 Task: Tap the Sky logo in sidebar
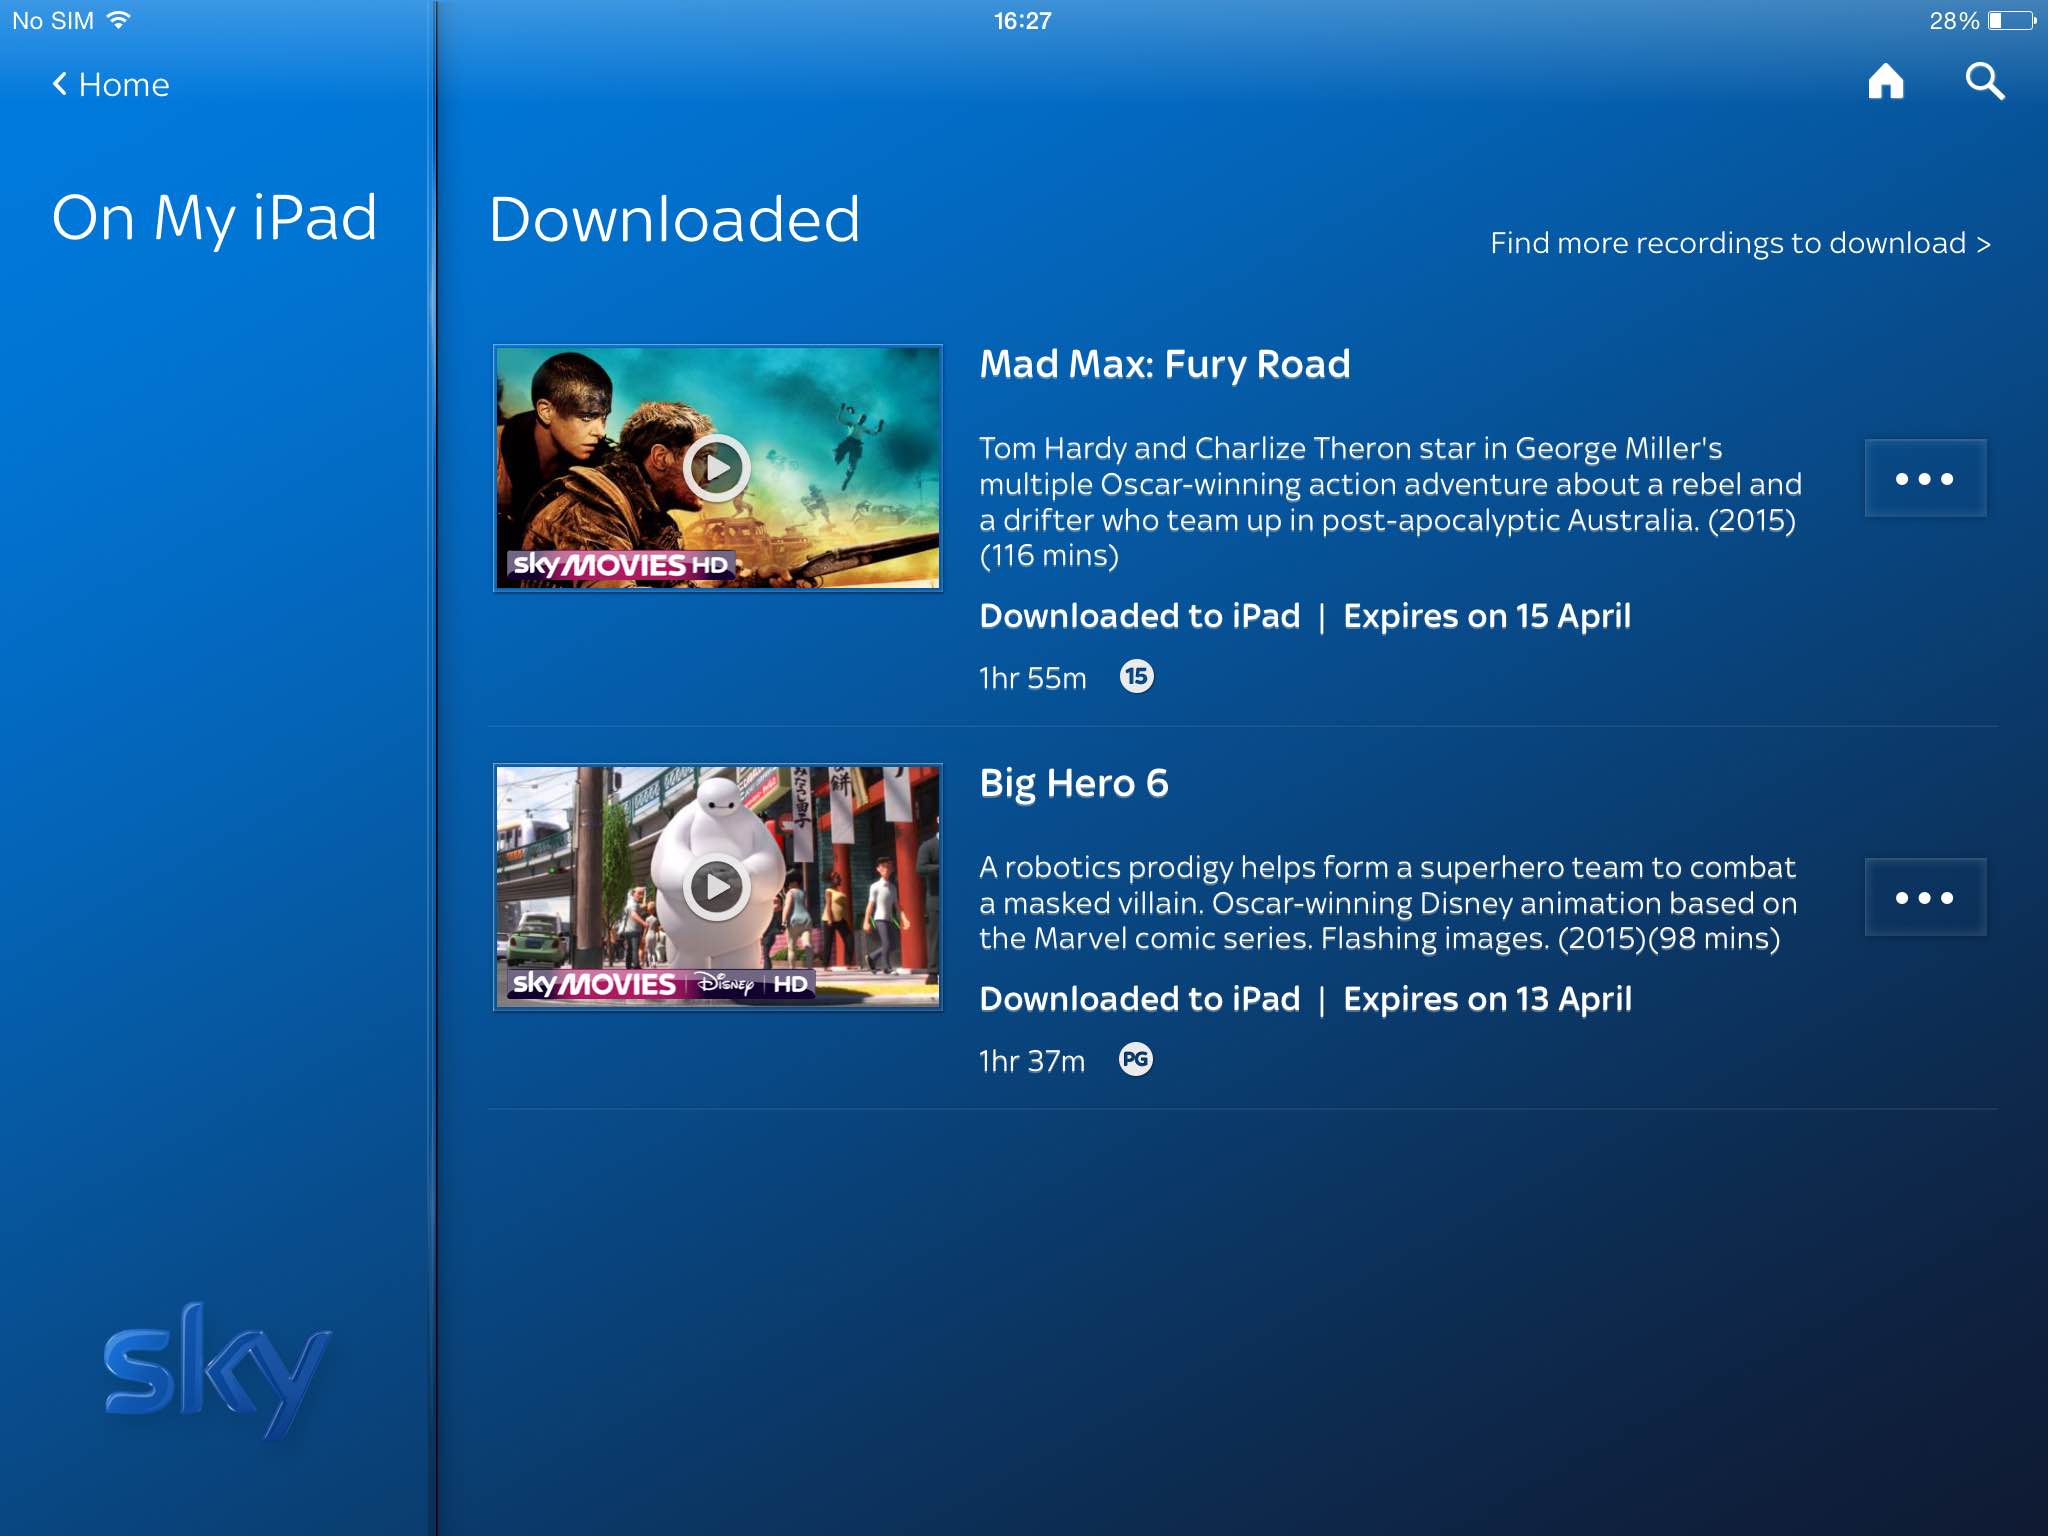[x=216, y=1370]
